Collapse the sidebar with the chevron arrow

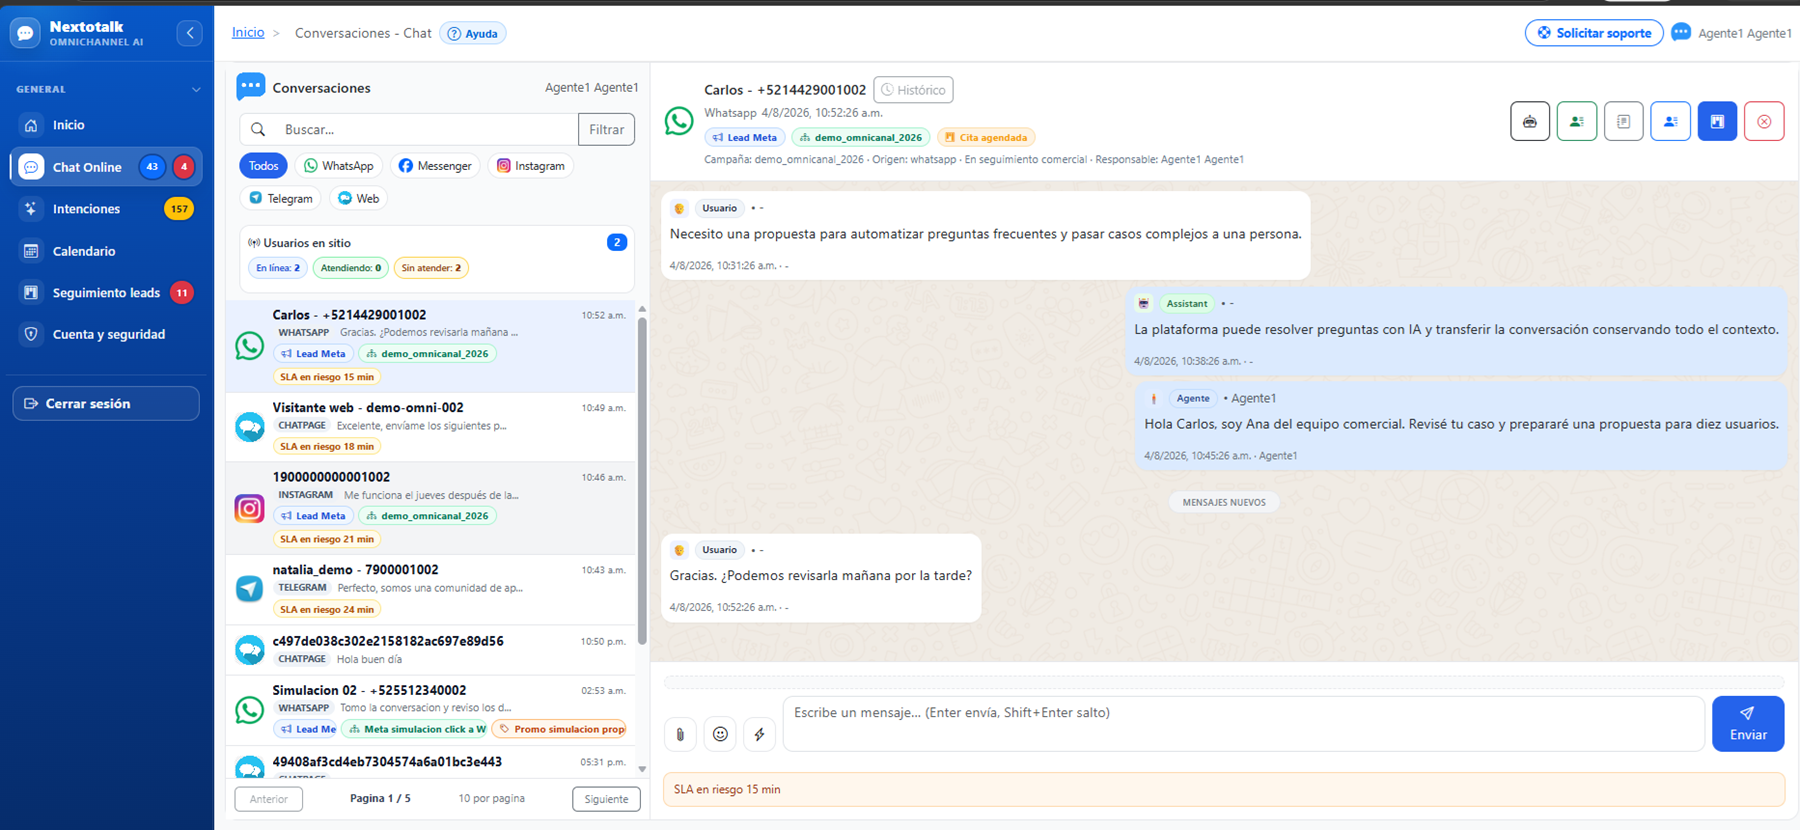coord(190,33)
